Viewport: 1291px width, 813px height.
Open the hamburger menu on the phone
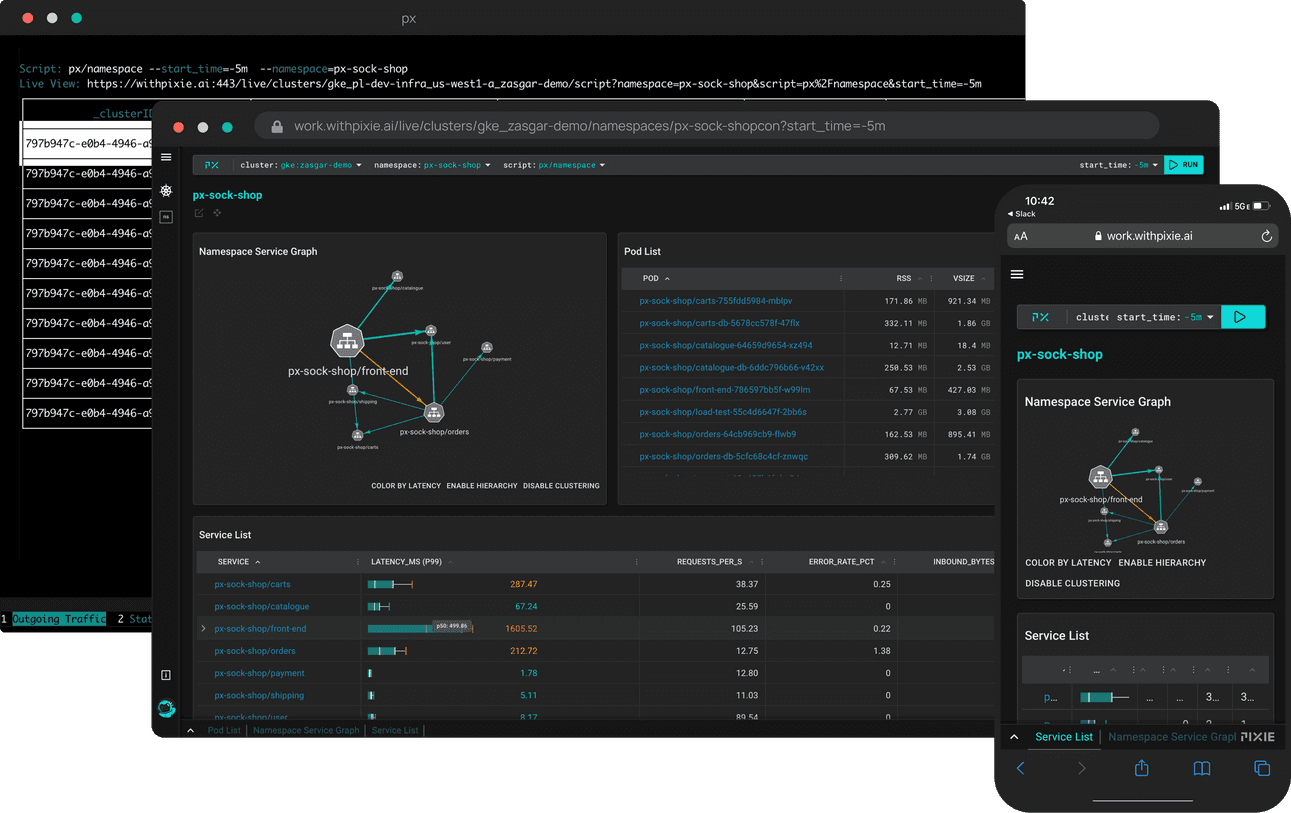[1017, 274]
